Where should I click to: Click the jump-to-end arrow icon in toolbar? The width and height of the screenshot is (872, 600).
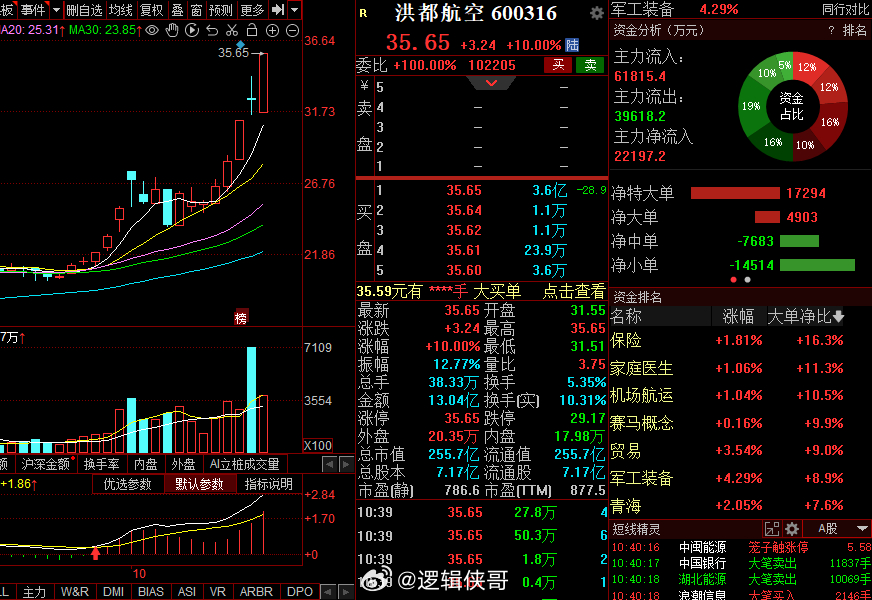tap(278, 9)
